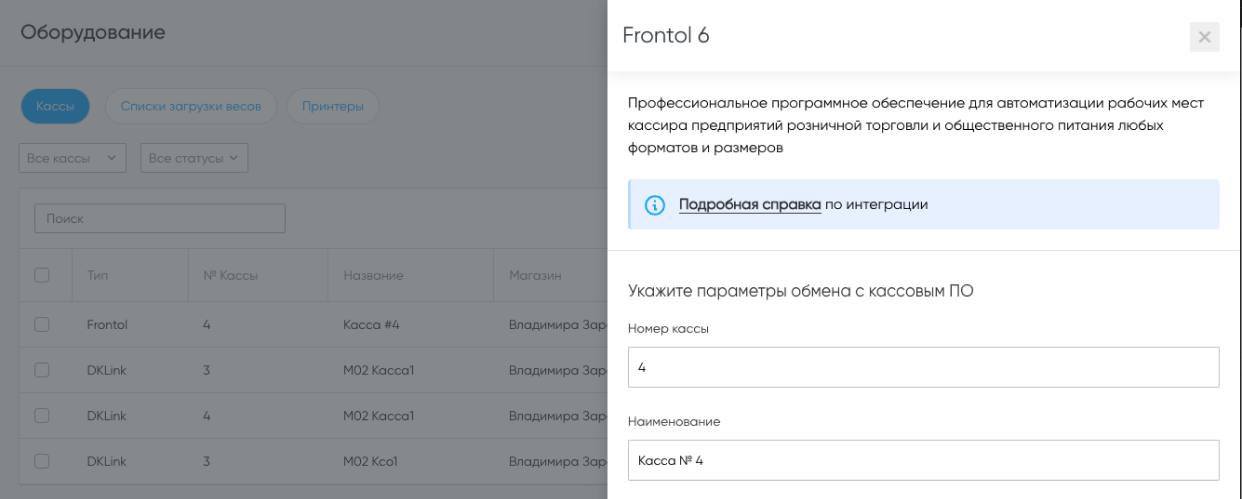Check the DKLink number 4 M02 Касса1 checkbox
The height and width of the screenshot is (499, 1242).
[x=42, y=416]
